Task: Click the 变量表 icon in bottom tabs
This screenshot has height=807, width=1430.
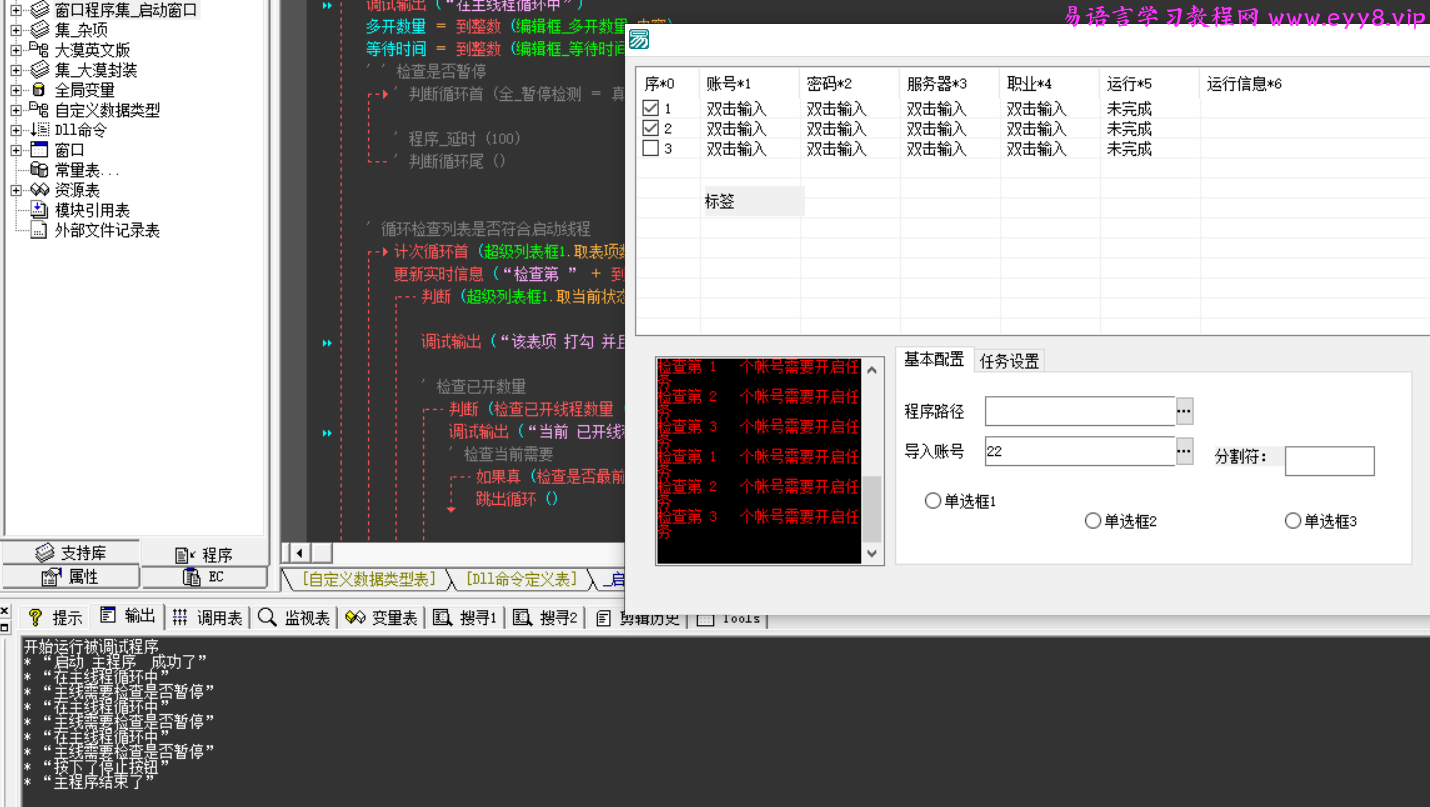Action: click(x=355, y=617)
